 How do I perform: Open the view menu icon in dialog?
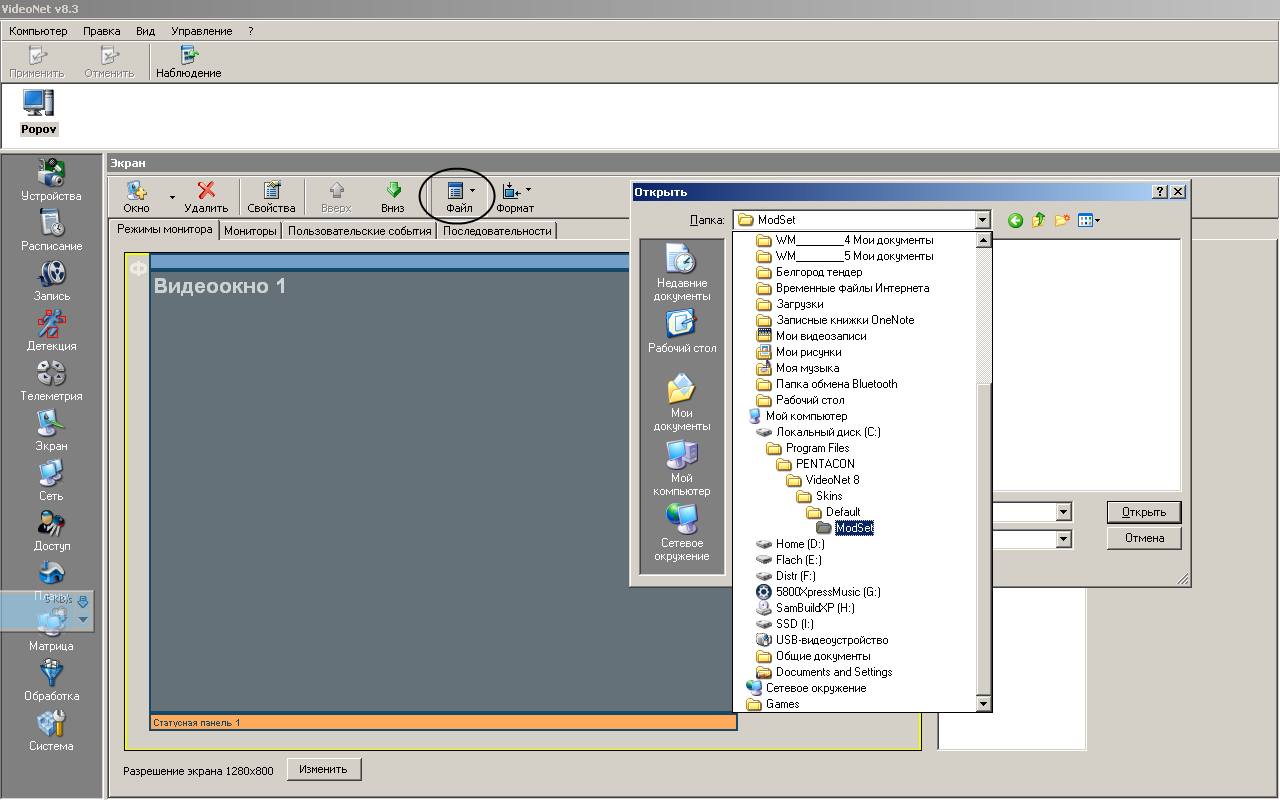tap(1088, 220)
